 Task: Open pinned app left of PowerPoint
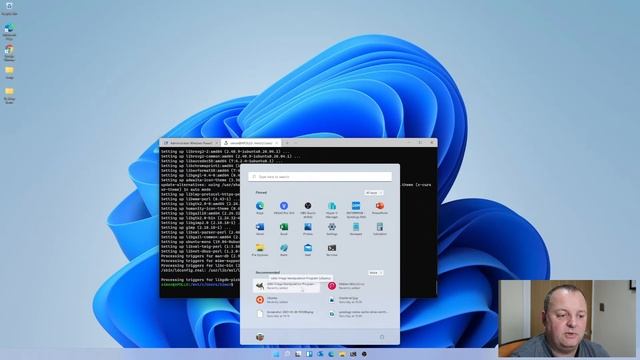(356, 209)
